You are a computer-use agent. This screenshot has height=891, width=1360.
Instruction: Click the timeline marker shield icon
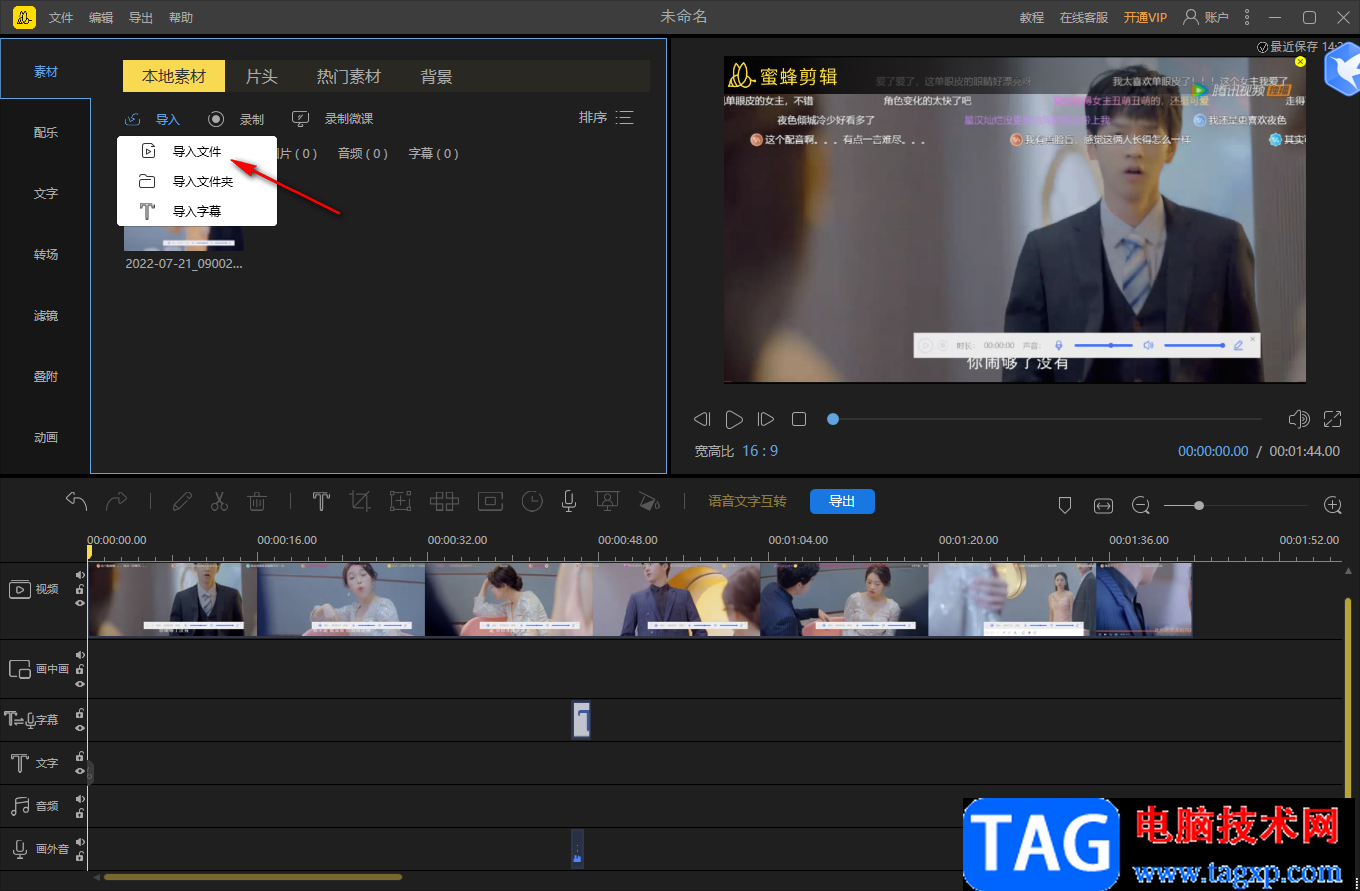1065,506
